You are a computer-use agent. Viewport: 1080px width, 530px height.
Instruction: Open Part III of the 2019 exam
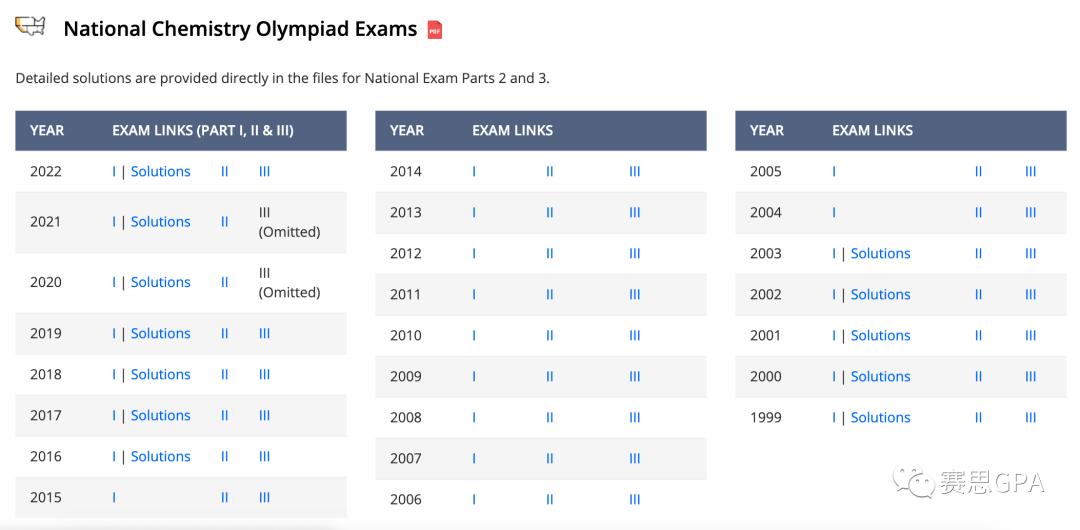pos(264,333)
